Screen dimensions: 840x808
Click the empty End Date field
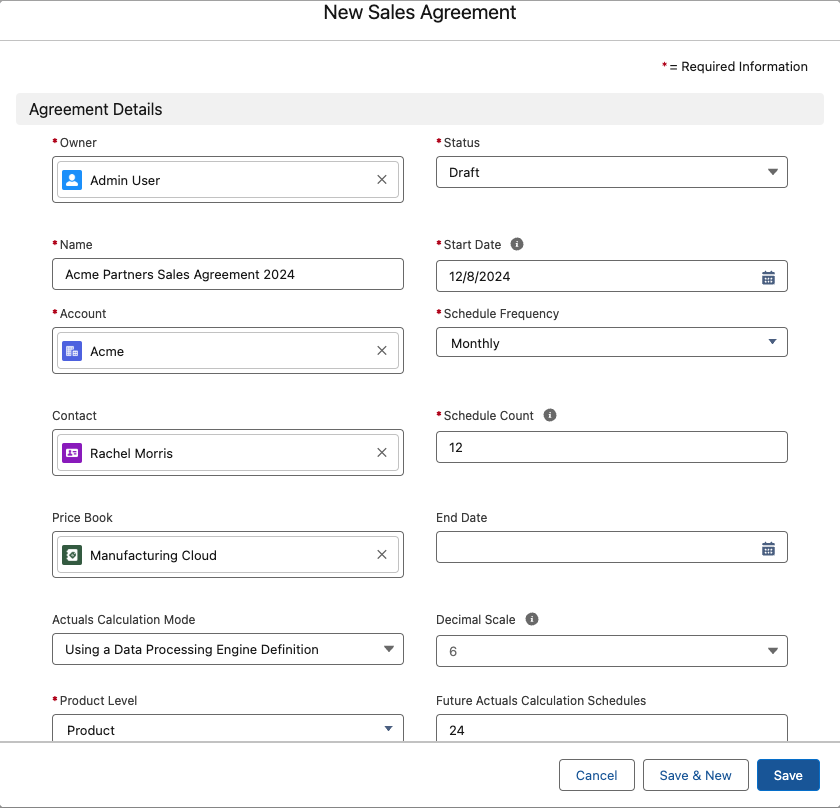pyautogui.click(x=612, y=547)
